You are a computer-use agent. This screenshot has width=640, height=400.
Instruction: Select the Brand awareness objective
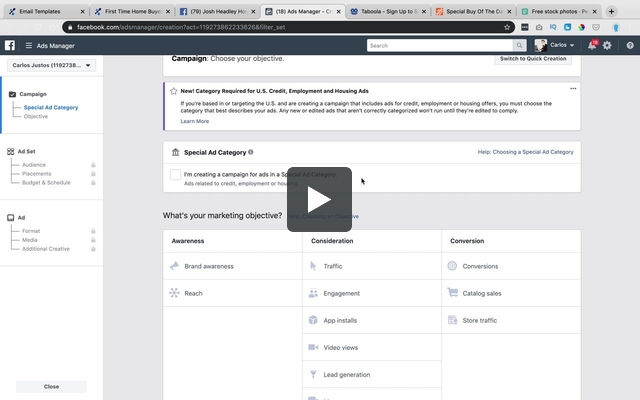(x=233, y=266)
